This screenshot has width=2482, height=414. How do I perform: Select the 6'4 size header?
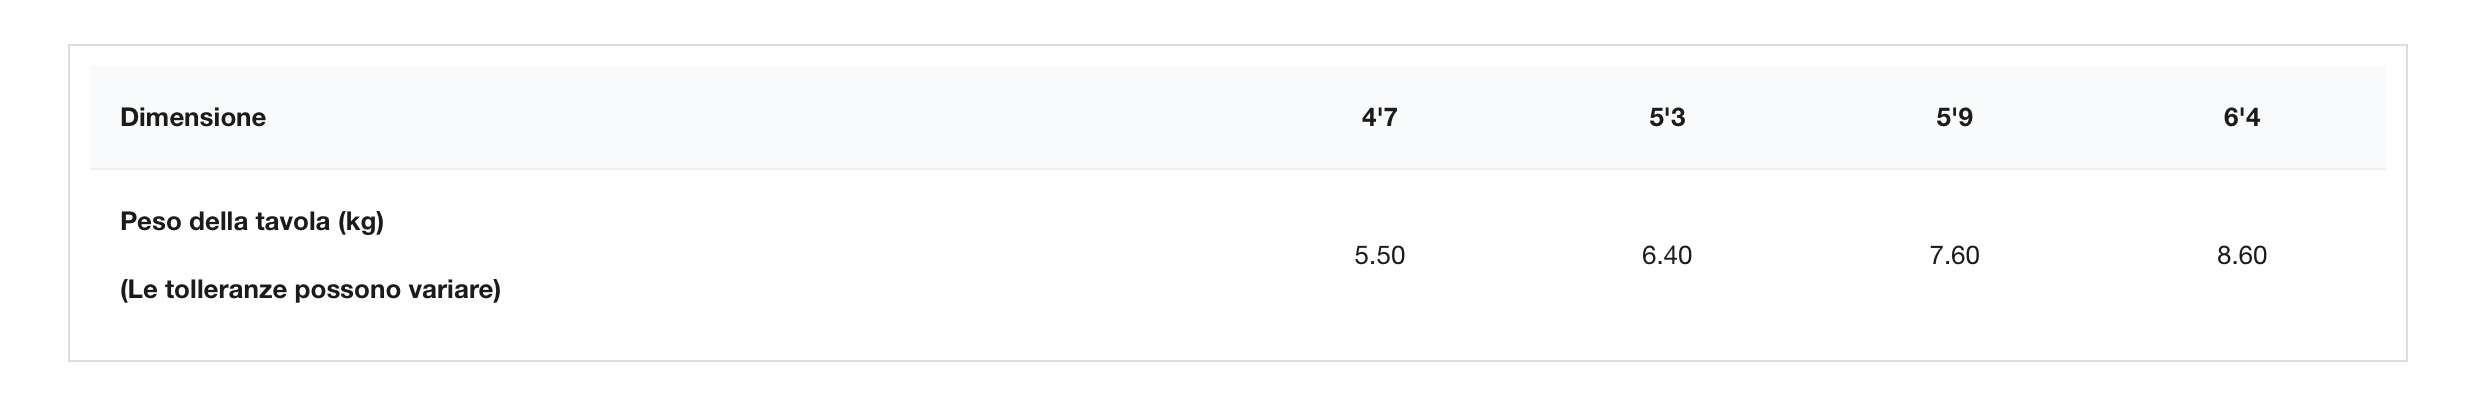tap(2241, 118)
